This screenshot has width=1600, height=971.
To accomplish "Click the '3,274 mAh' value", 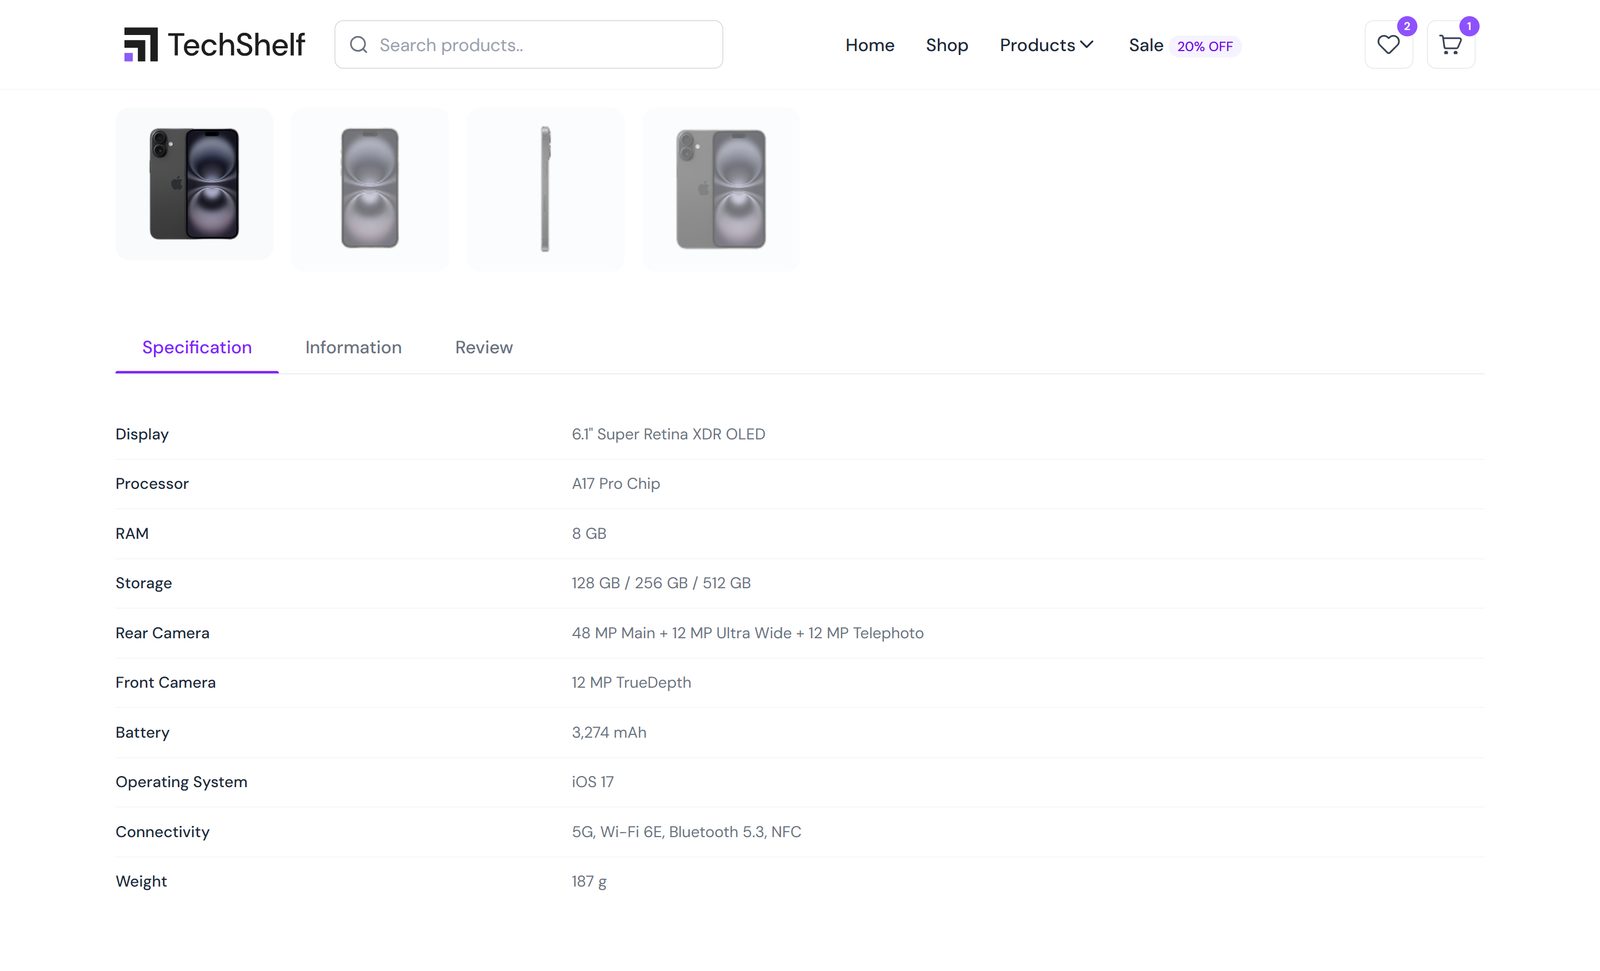I will [x=609, y=733].
